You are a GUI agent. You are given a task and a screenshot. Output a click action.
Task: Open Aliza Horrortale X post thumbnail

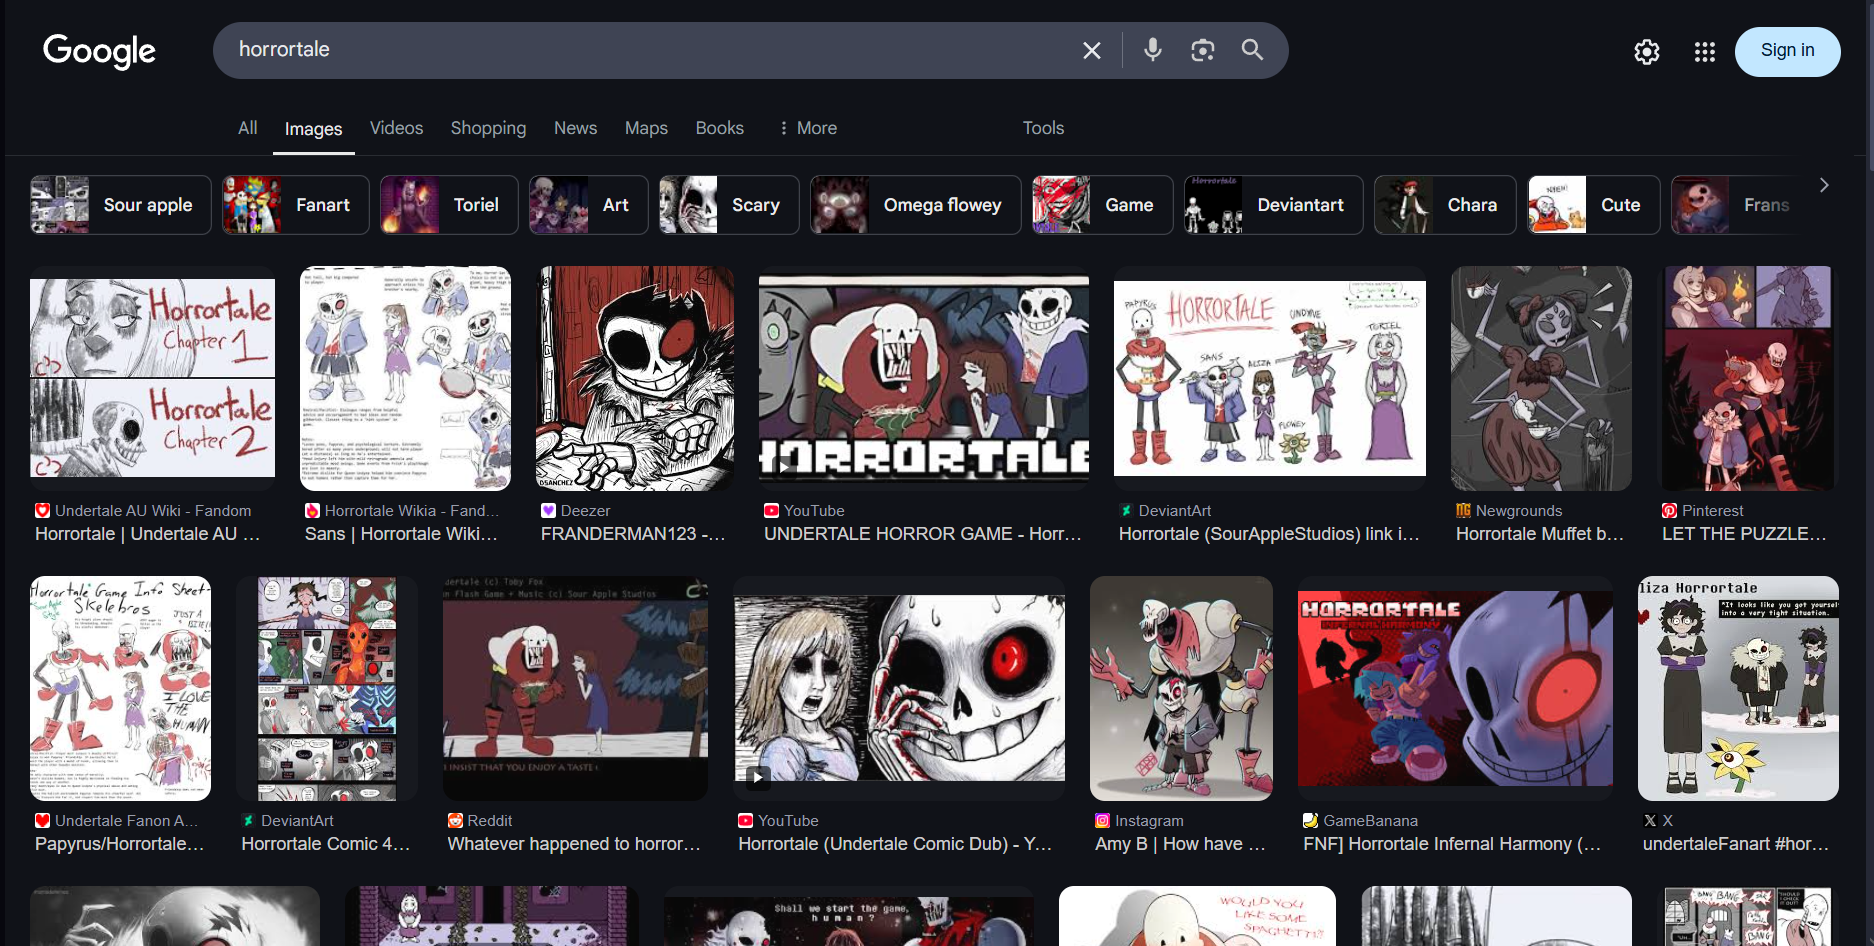(1738, 688)
